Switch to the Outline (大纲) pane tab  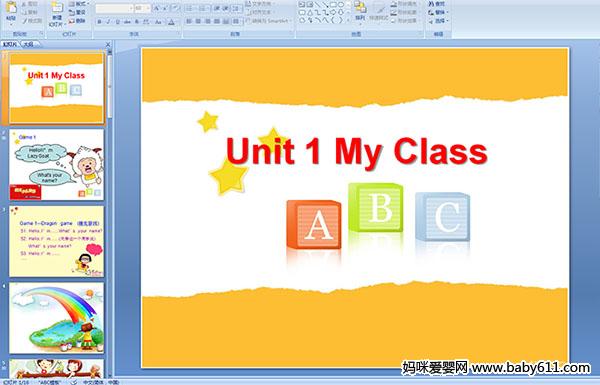[x=29, y=44]
